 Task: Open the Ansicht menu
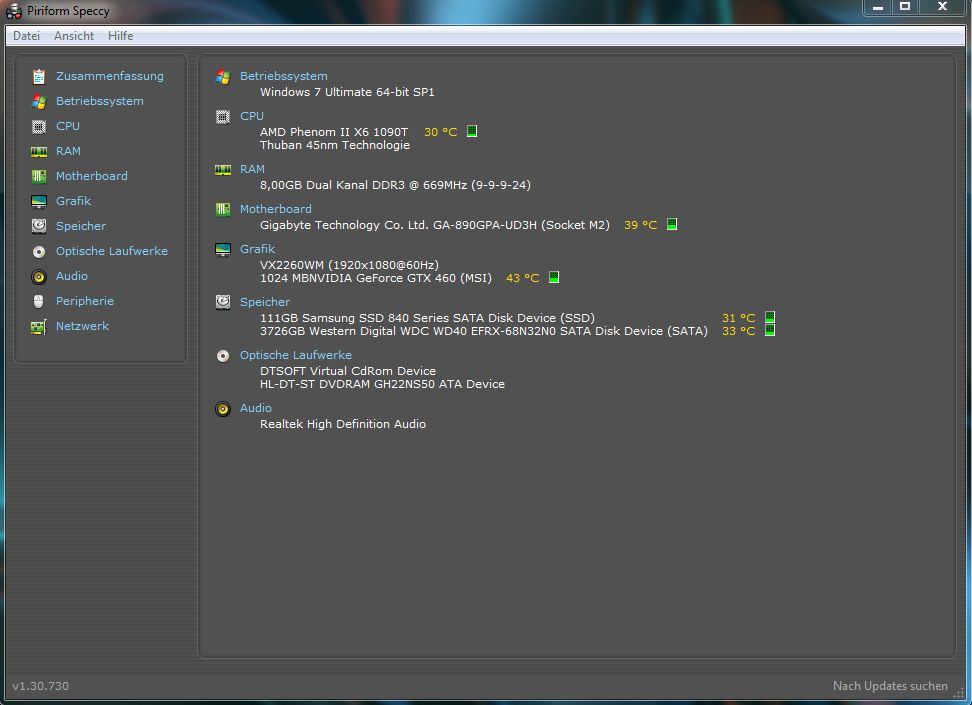coord(74,36)
